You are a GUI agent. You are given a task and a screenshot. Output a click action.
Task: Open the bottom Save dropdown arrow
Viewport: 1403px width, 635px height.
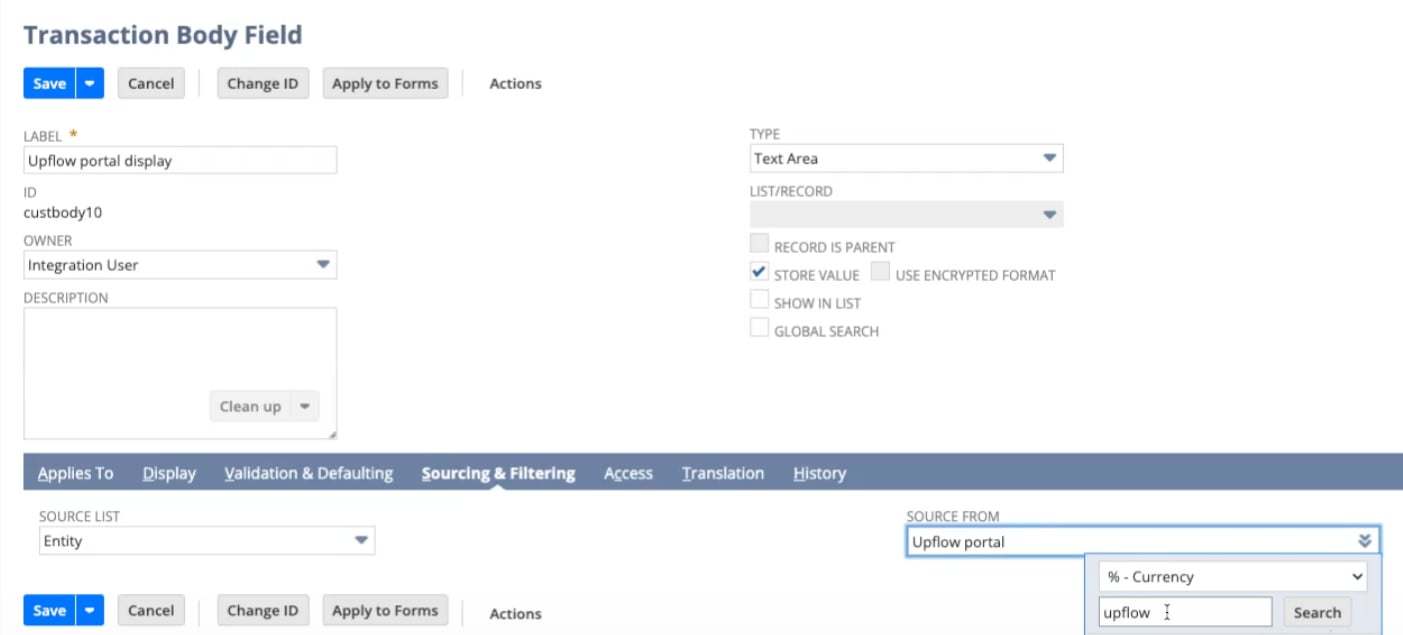point(90,610)
